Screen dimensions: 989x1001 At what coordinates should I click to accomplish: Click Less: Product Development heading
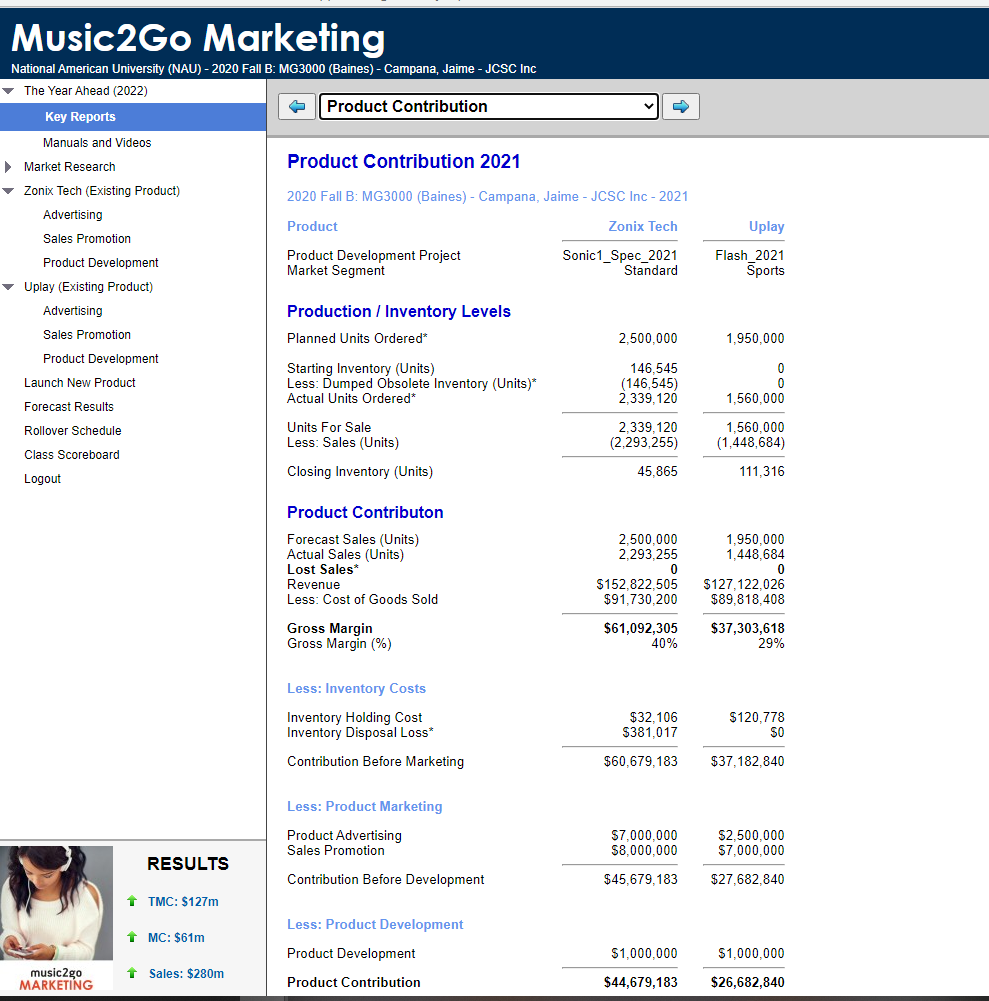(375, 925)
